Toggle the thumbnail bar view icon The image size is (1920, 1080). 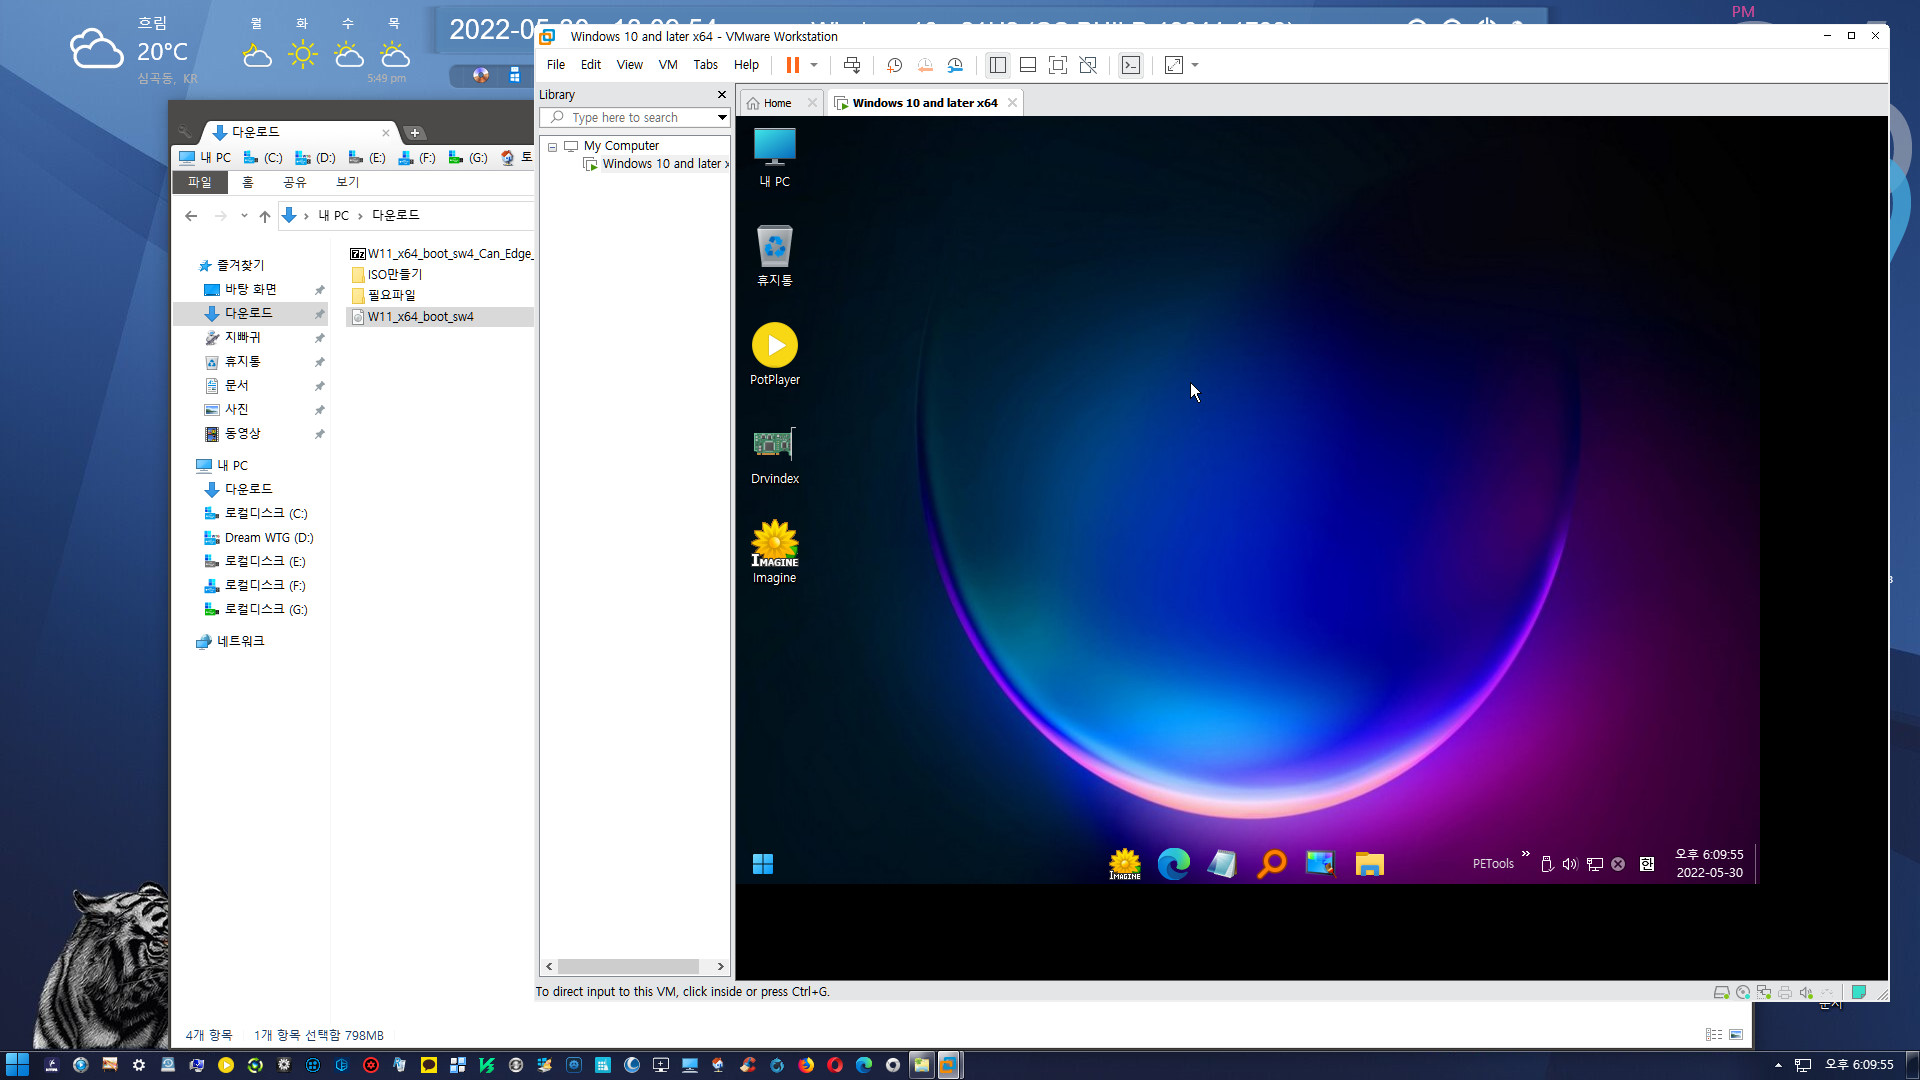[x=1027, y=65]
